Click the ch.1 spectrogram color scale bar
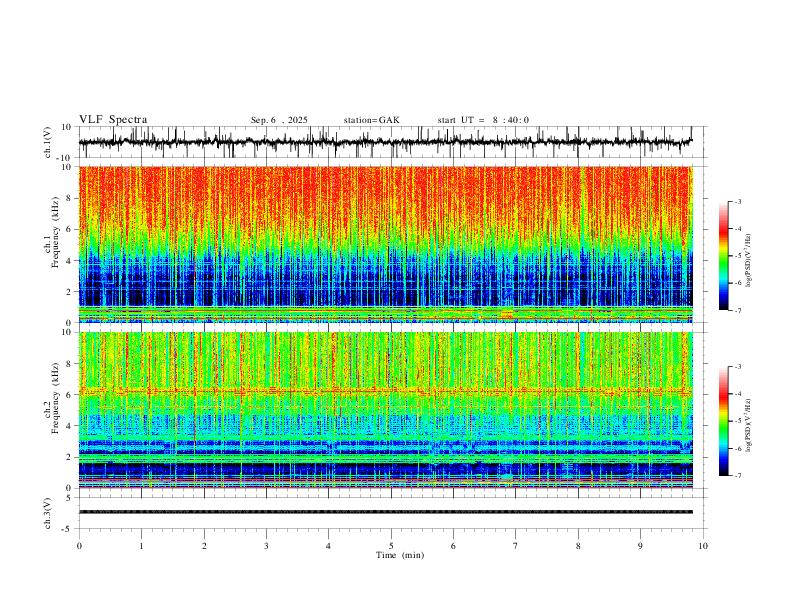This screenshot has height=612, width=792. tap(723, 256)
